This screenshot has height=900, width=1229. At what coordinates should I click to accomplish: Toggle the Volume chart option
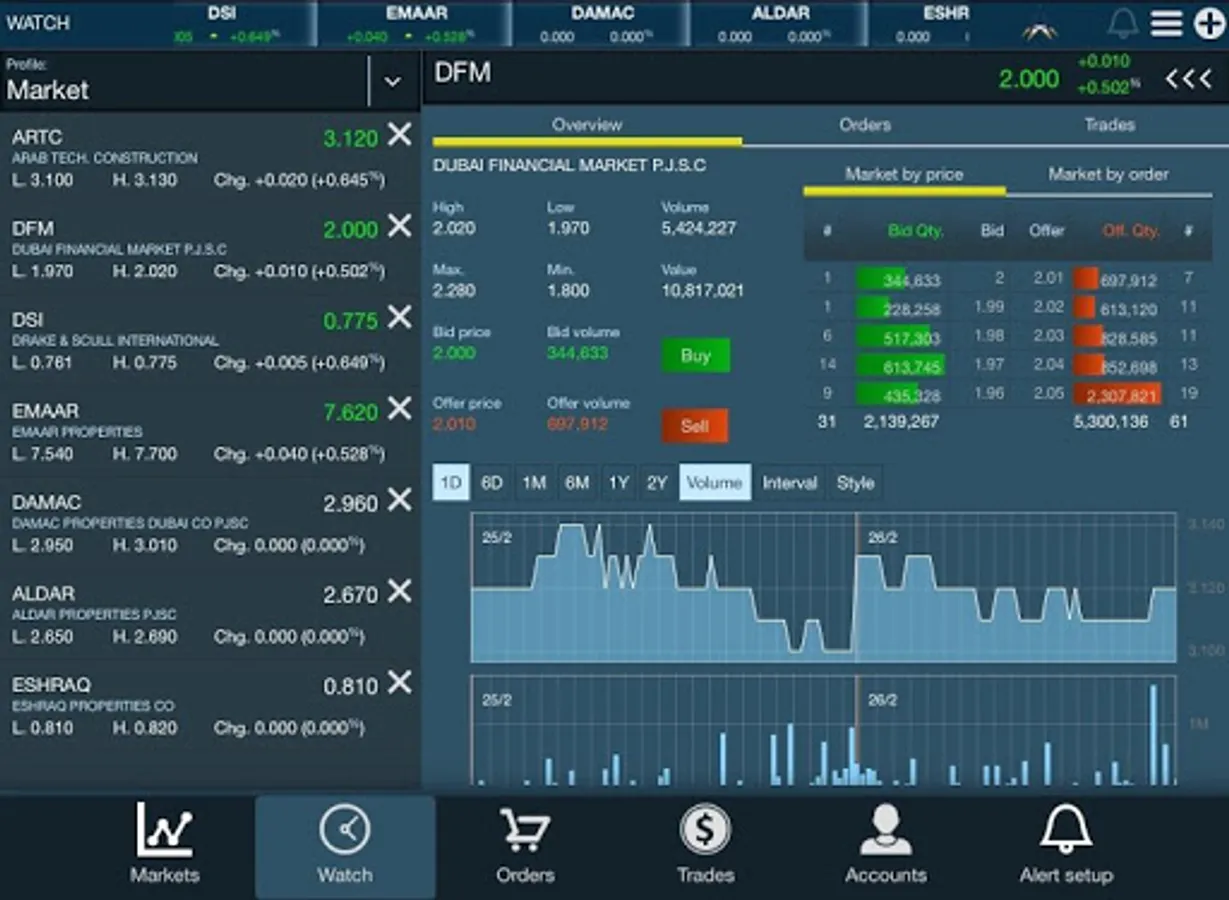(715, 483)
